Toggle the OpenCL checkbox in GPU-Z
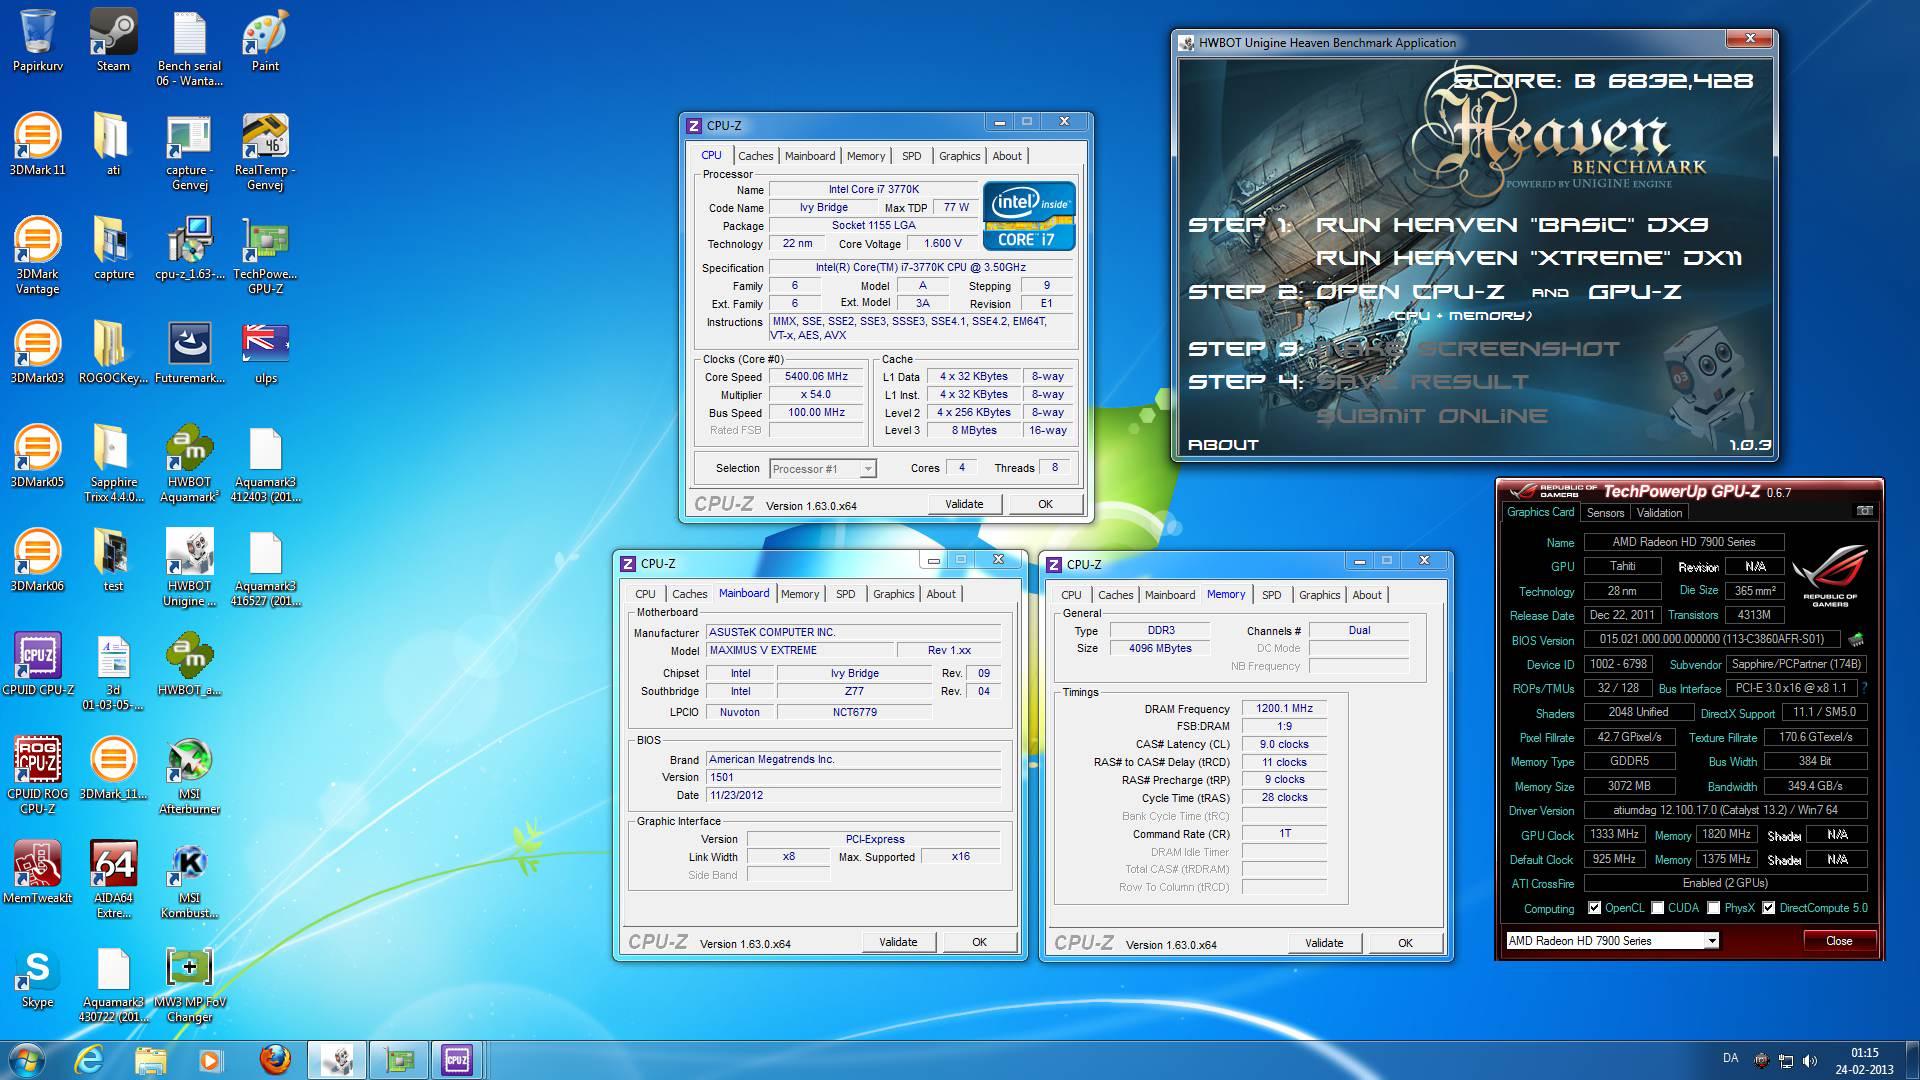This screenshot has width=1920, height=1080. (1595, 908)
